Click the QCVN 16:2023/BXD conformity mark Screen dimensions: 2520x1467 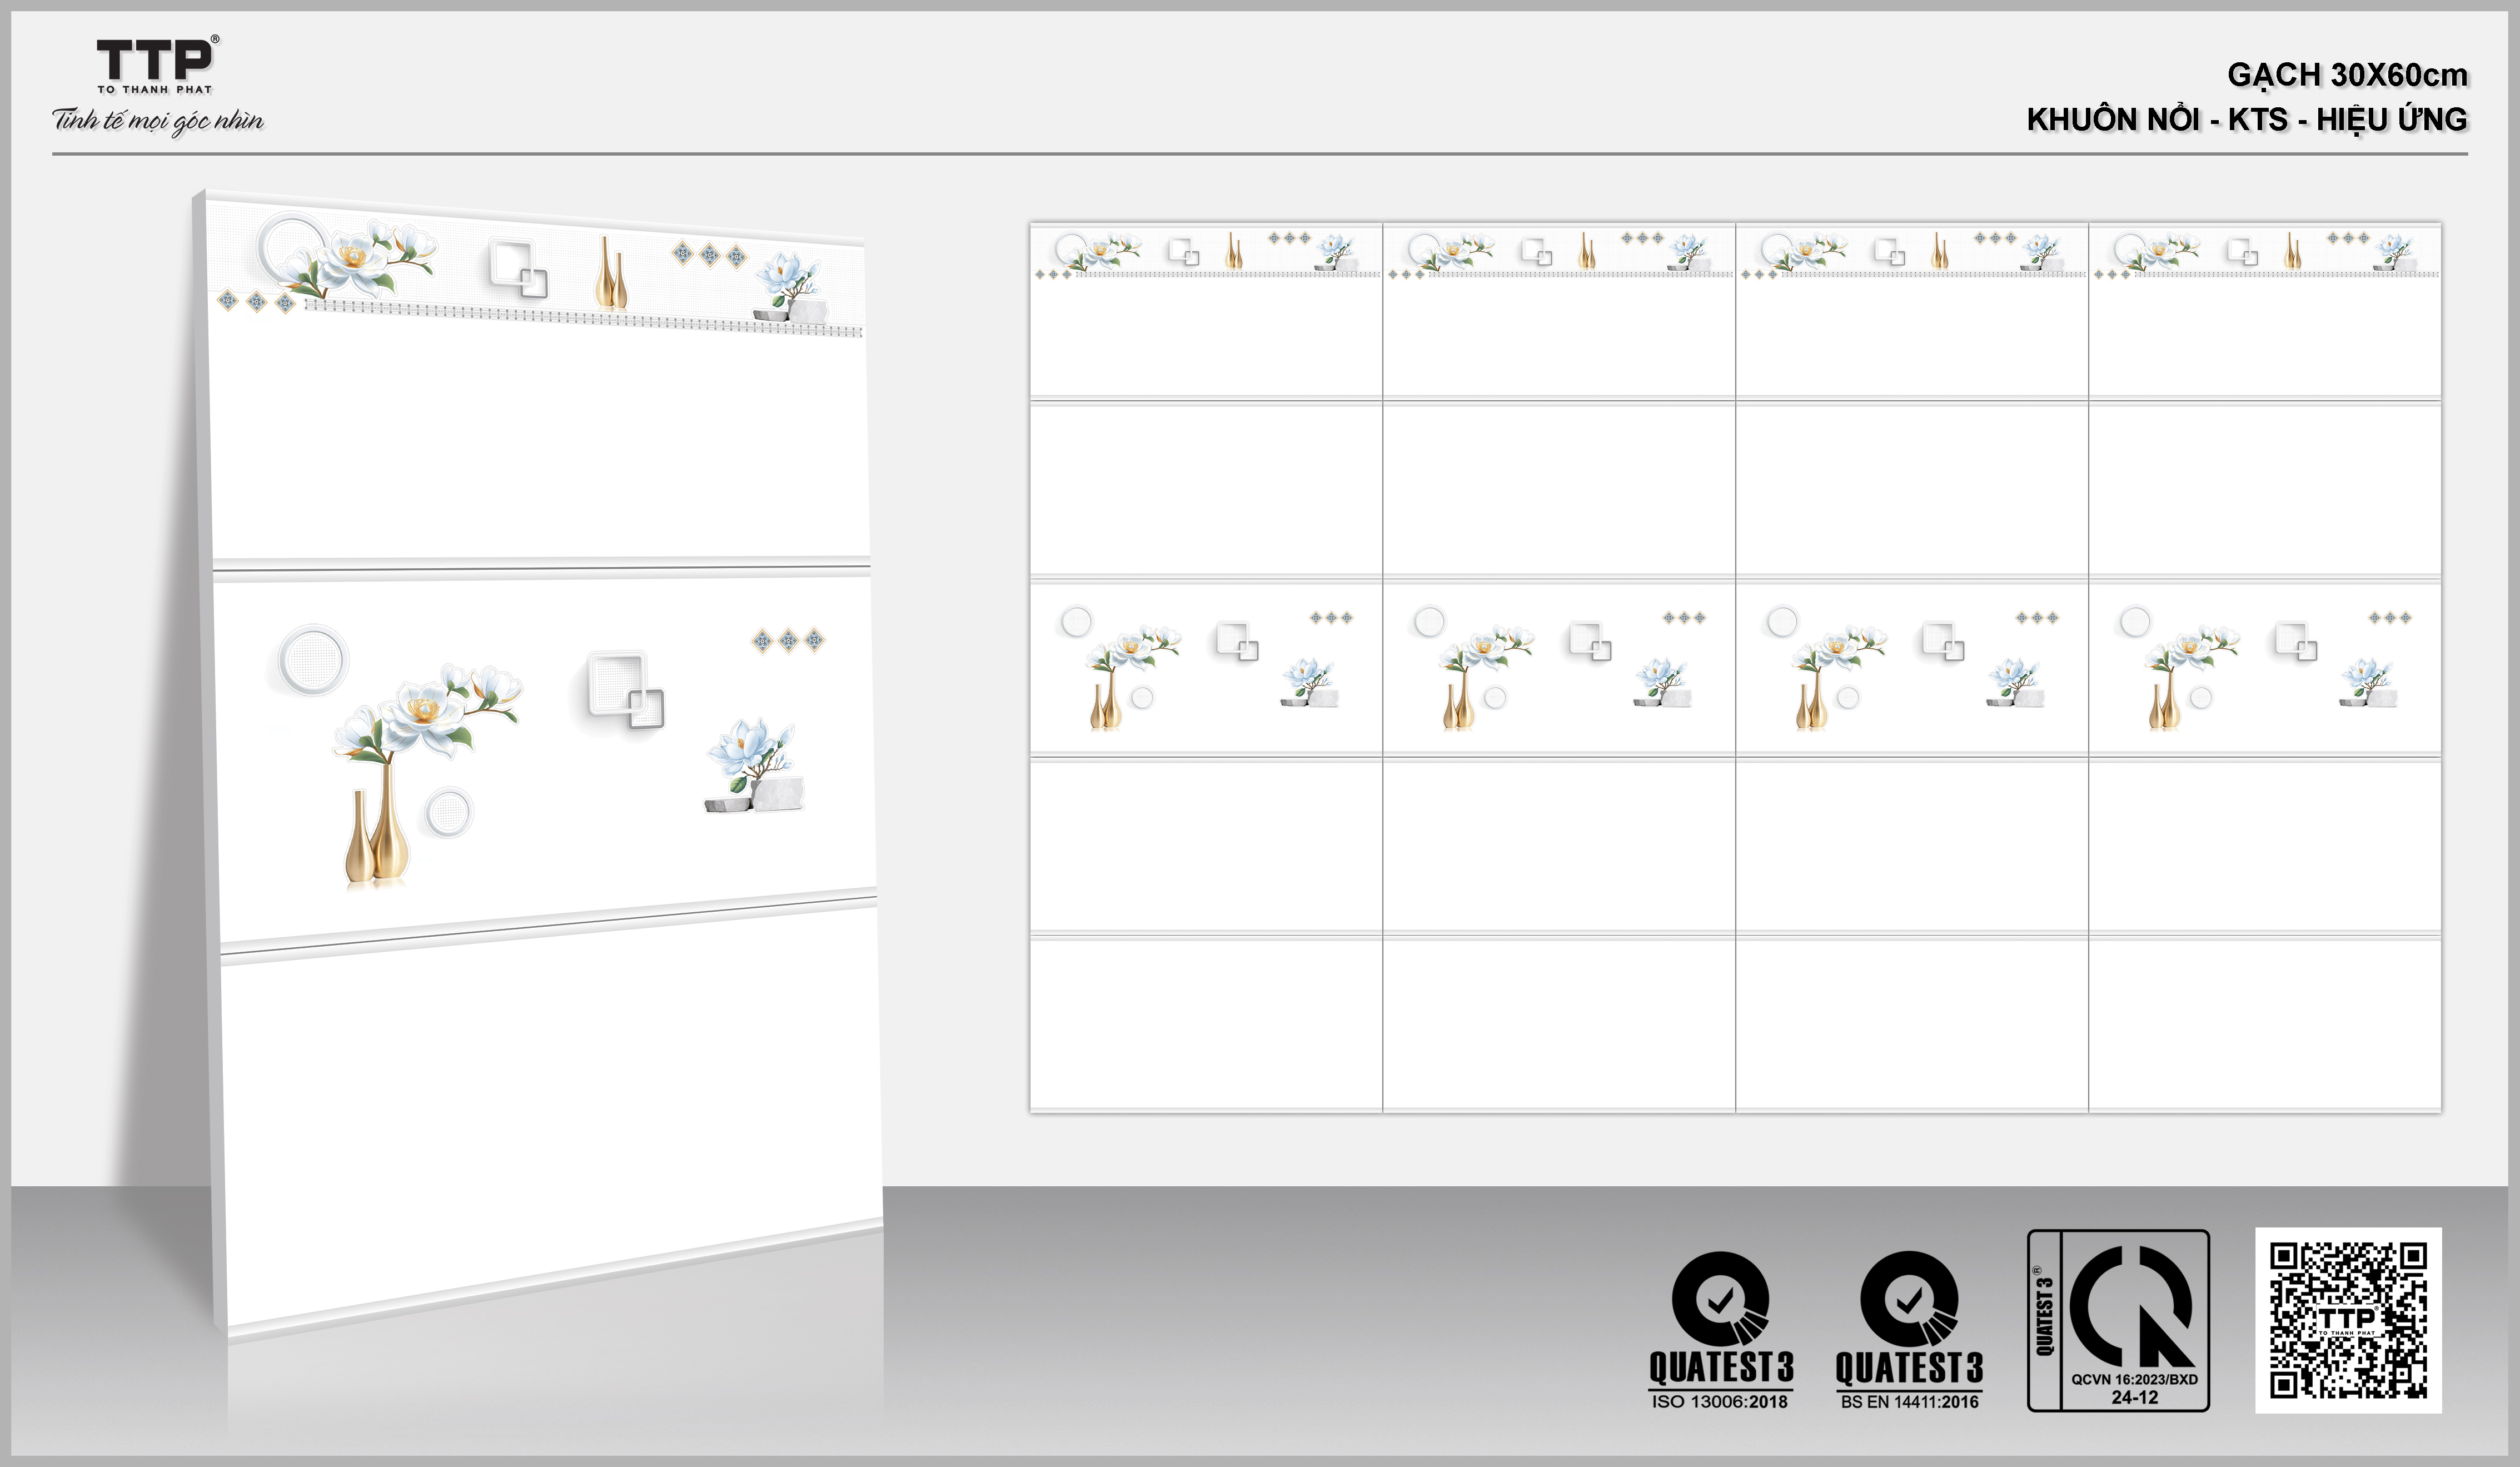(2118, 1320)
